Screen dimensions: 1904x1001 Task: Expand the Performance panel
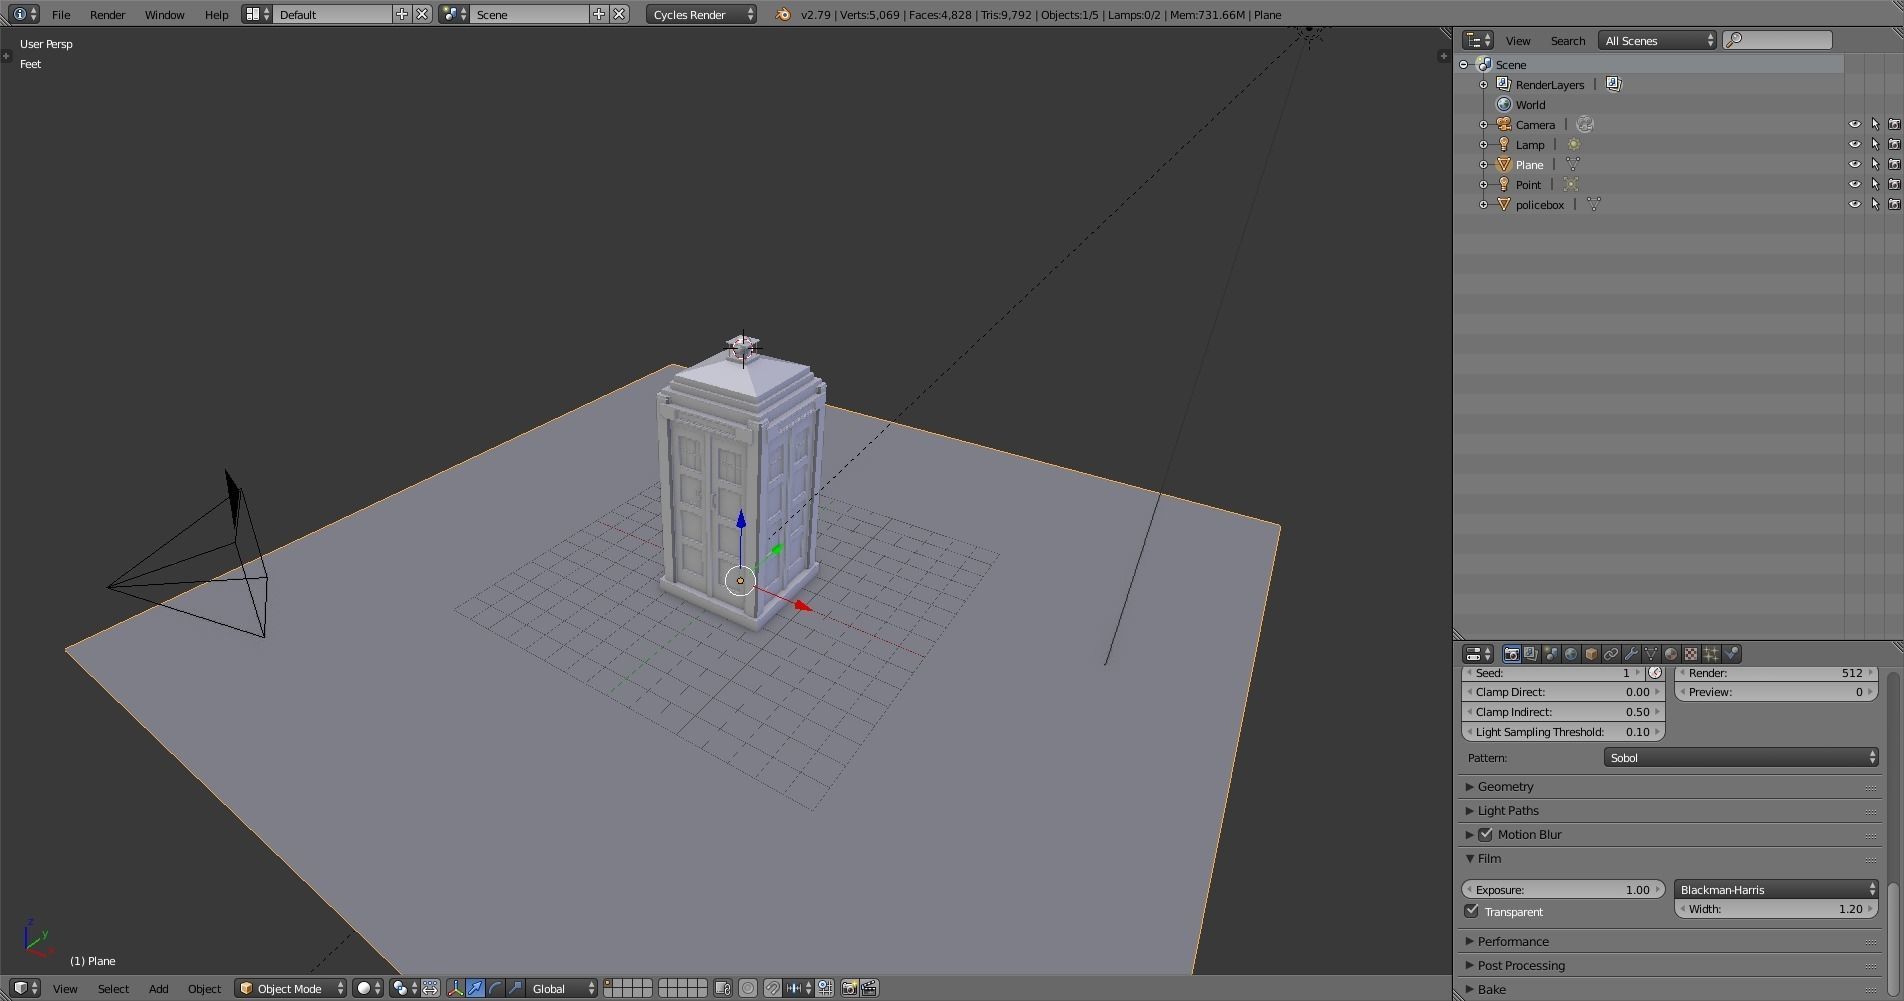pyautogui.click(x=1512, y=941)
